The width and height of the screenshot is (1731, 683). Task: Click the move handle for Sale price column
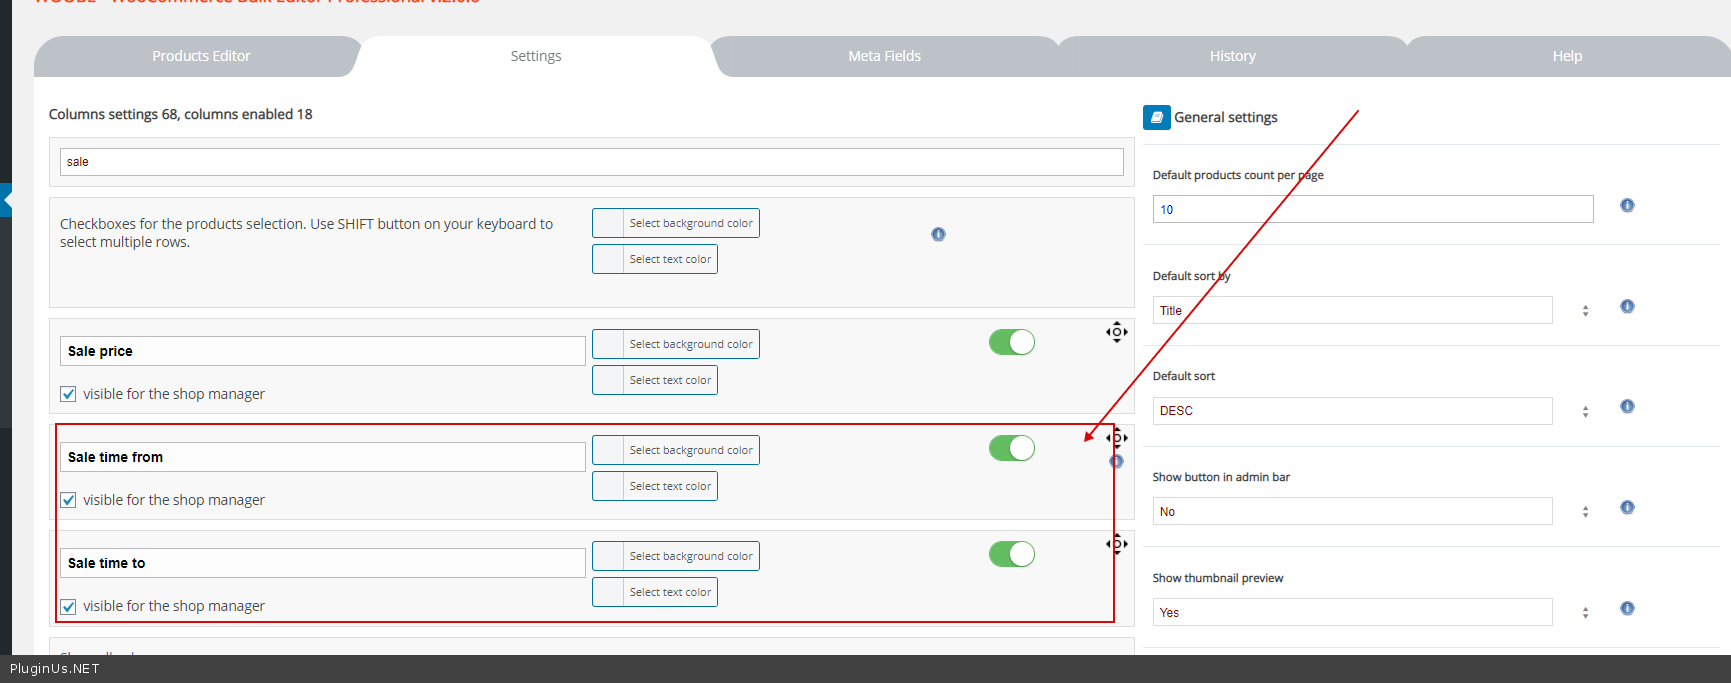click(1116, 332)
